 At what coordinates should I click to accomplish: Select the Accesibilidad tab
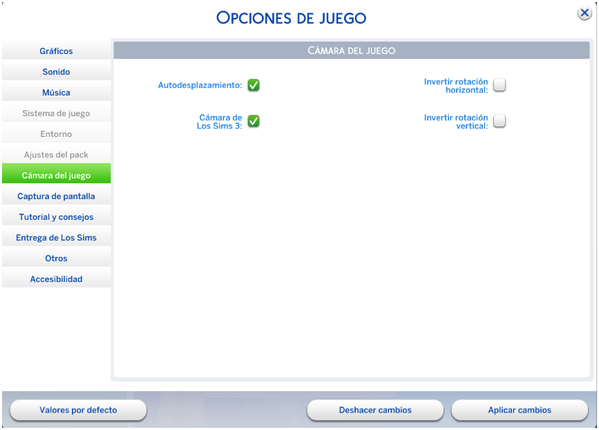pos(56,279)
